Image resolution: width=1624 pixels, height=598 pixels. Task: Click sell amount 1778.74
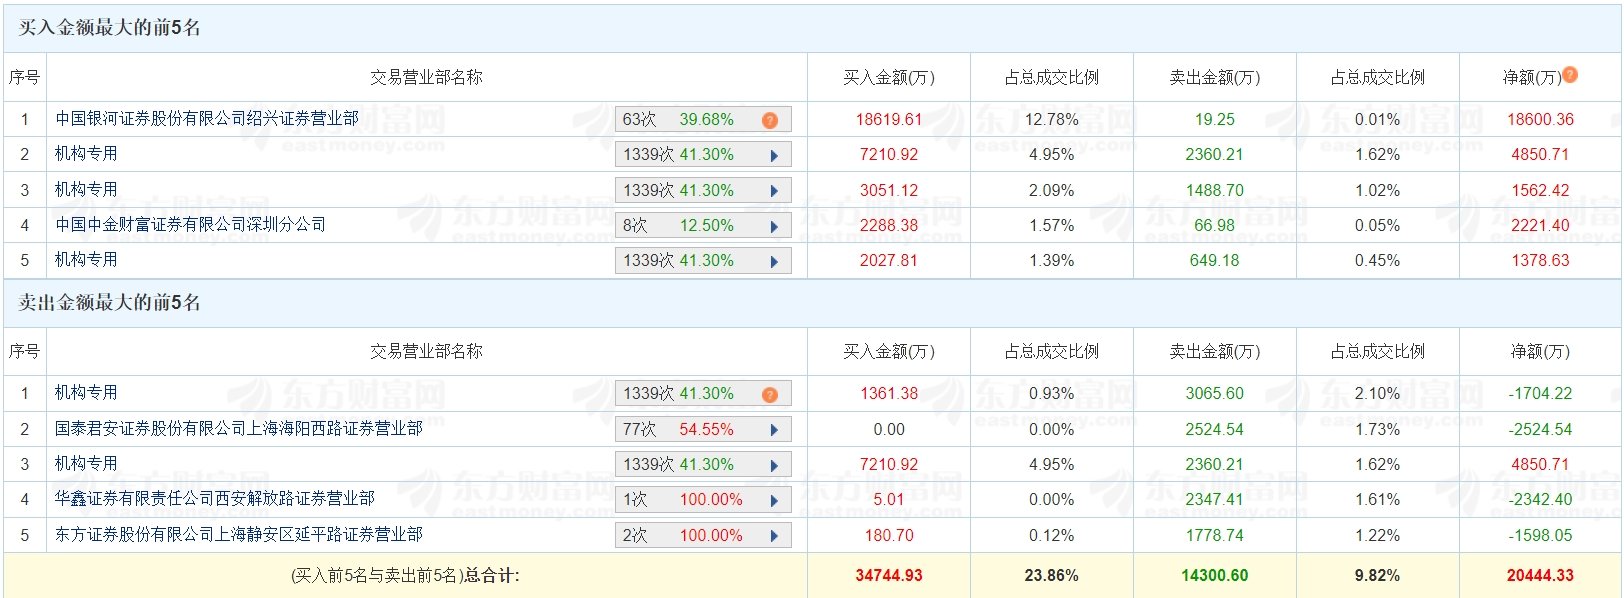pyautogui.click(x=1215, y=535)
